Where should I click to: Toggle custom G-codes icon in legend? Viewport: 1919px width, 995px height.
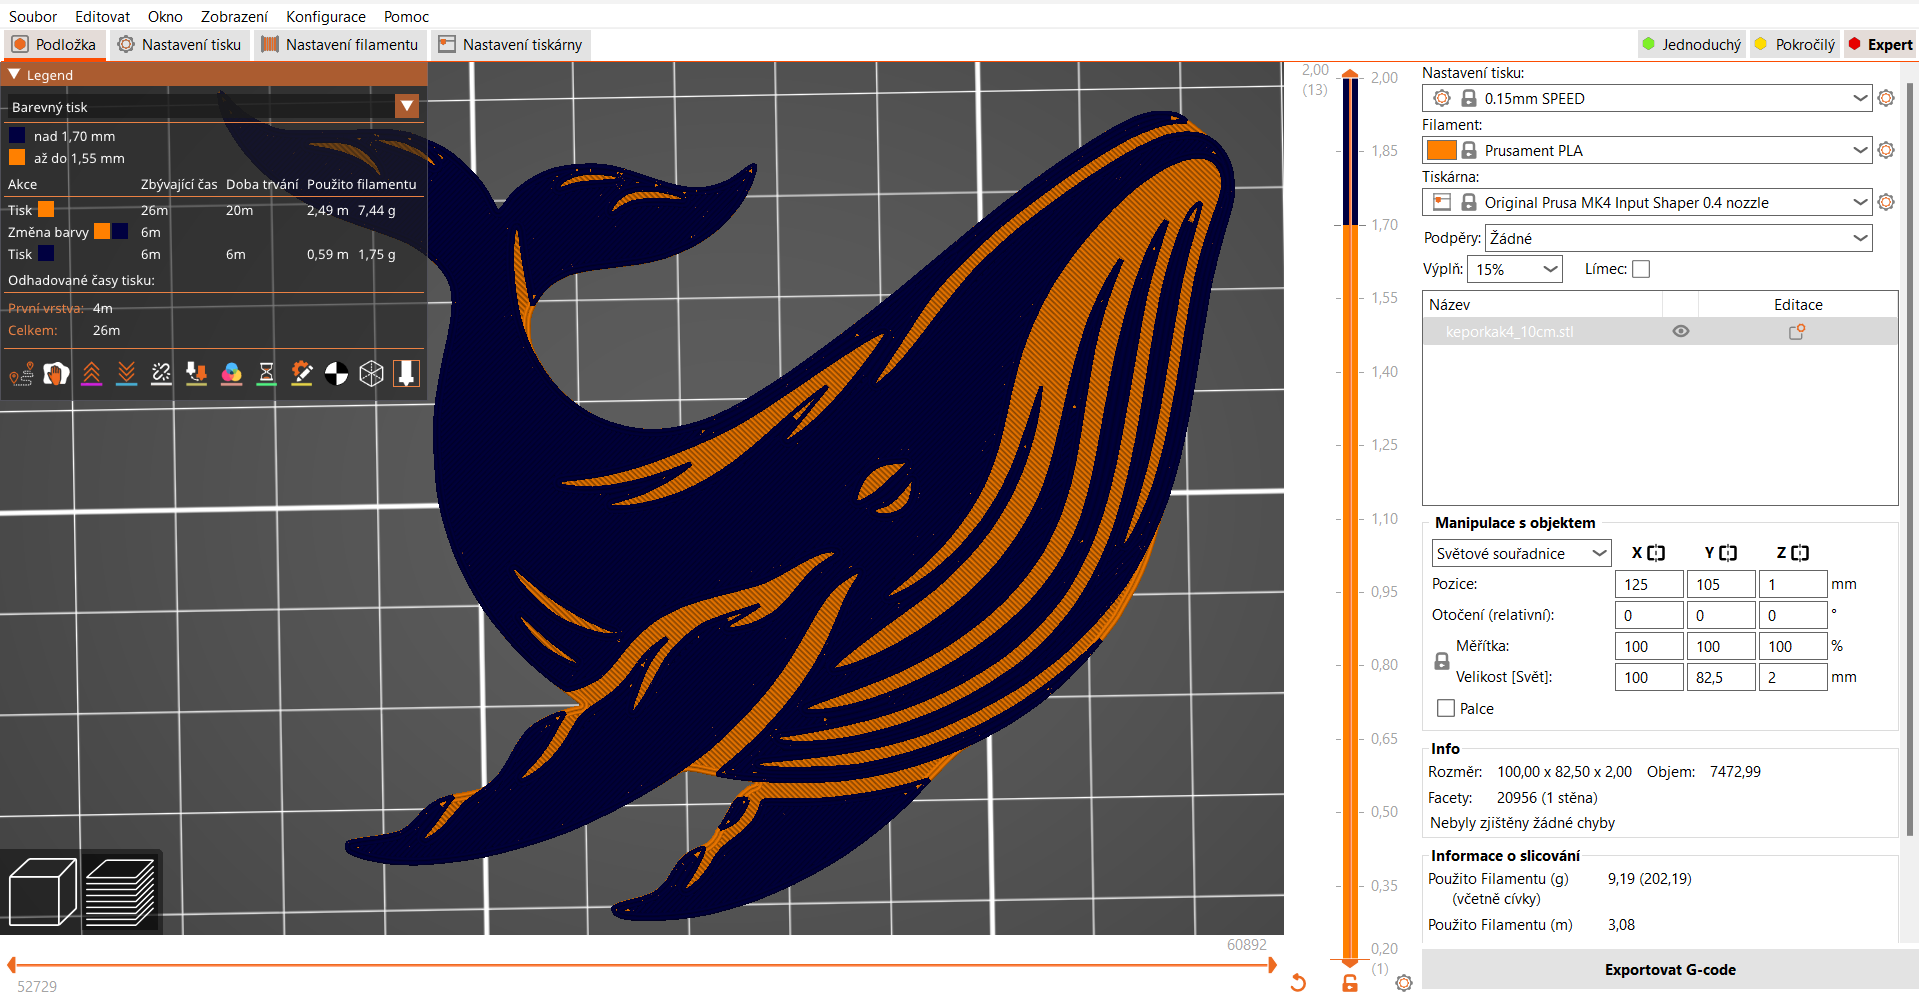point(301,374)
